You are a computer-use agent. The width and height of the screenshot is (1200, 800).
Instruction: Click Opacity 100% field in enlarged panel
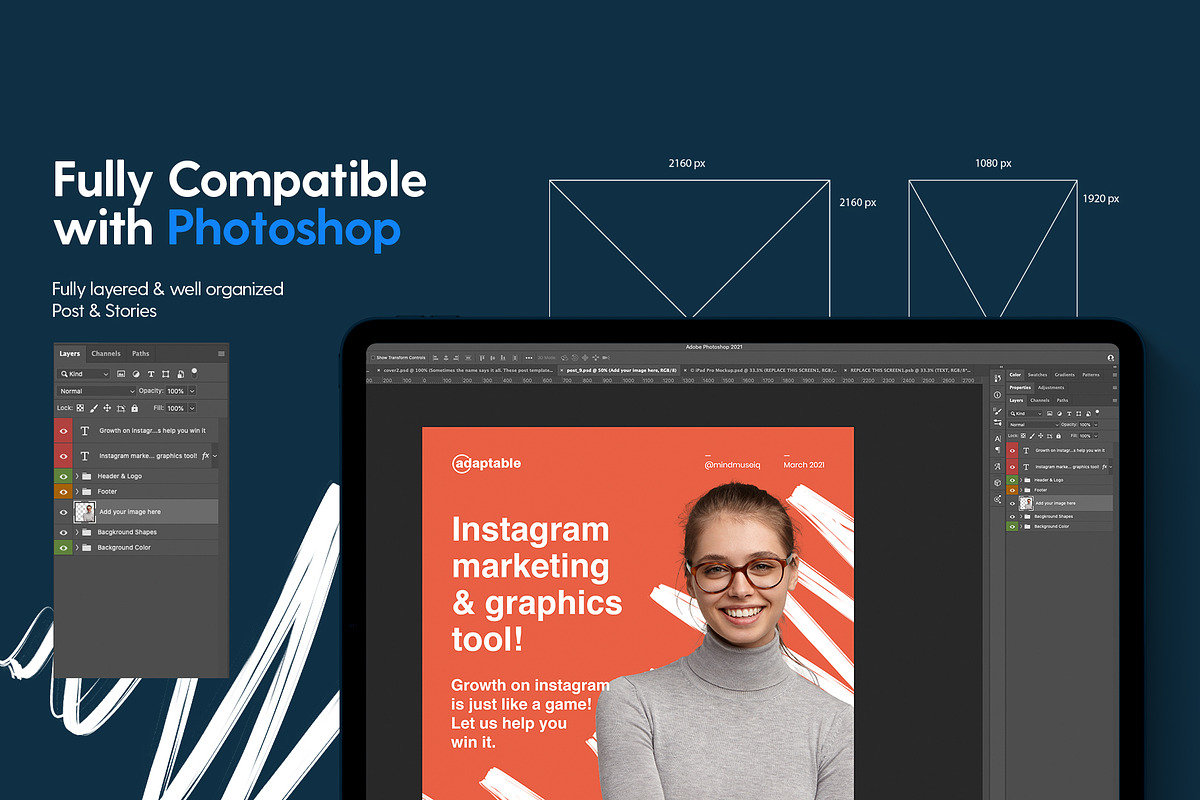(x=176, y=391)
